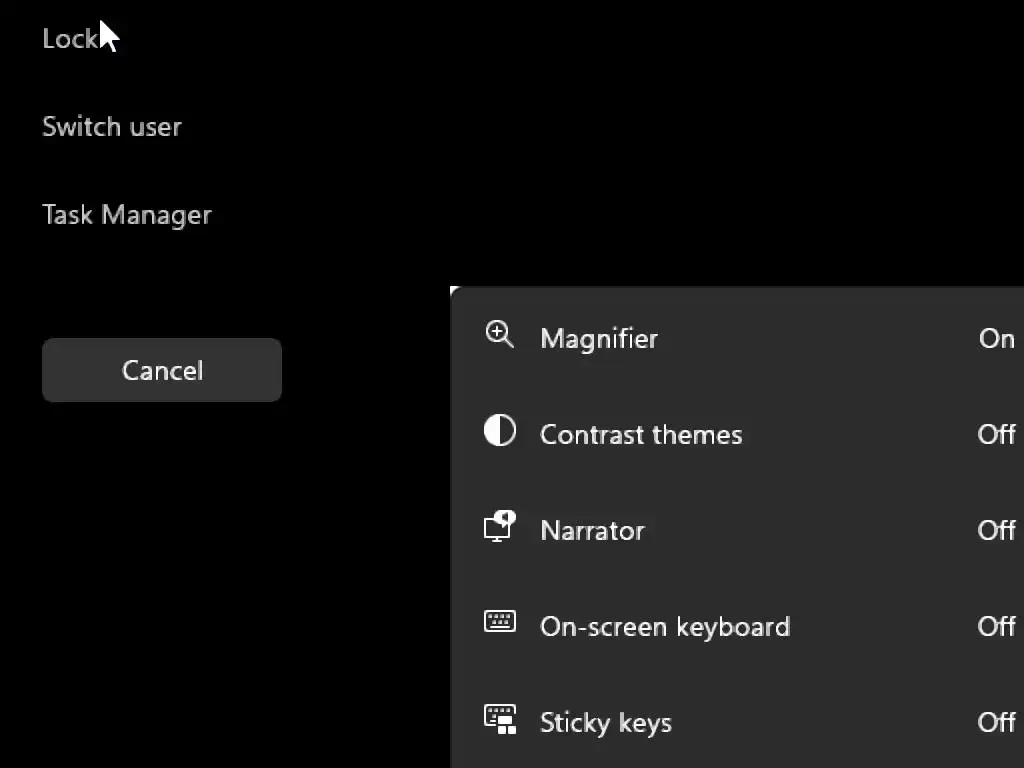
Task: Toggle Contrast themes Off status
Action: click(x=996, y=434)
